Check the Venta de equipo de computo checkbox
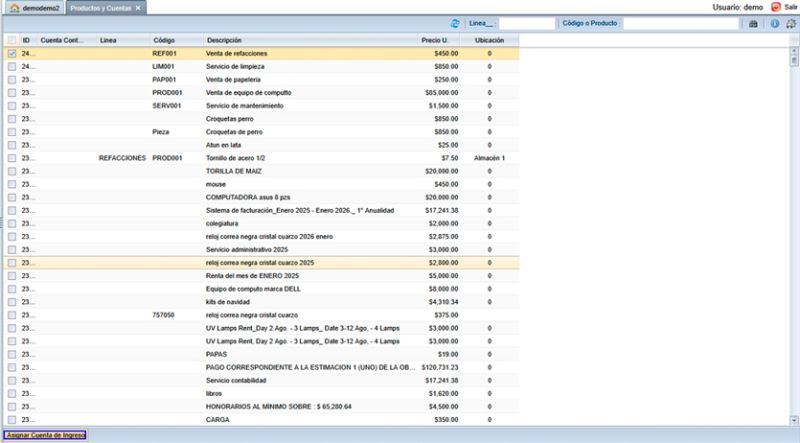Viewport: 800px width, 443px height. click(x=12, y=92)
